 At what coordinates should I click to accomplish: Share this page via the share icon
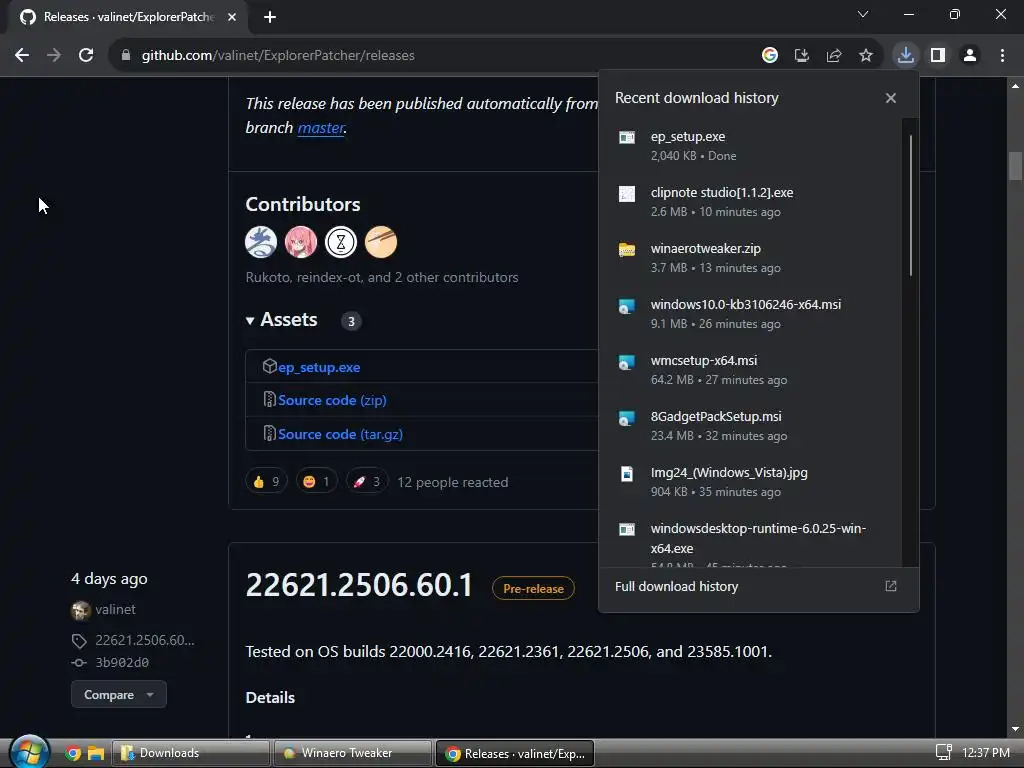pyautogui.click(x=833, y=56)
